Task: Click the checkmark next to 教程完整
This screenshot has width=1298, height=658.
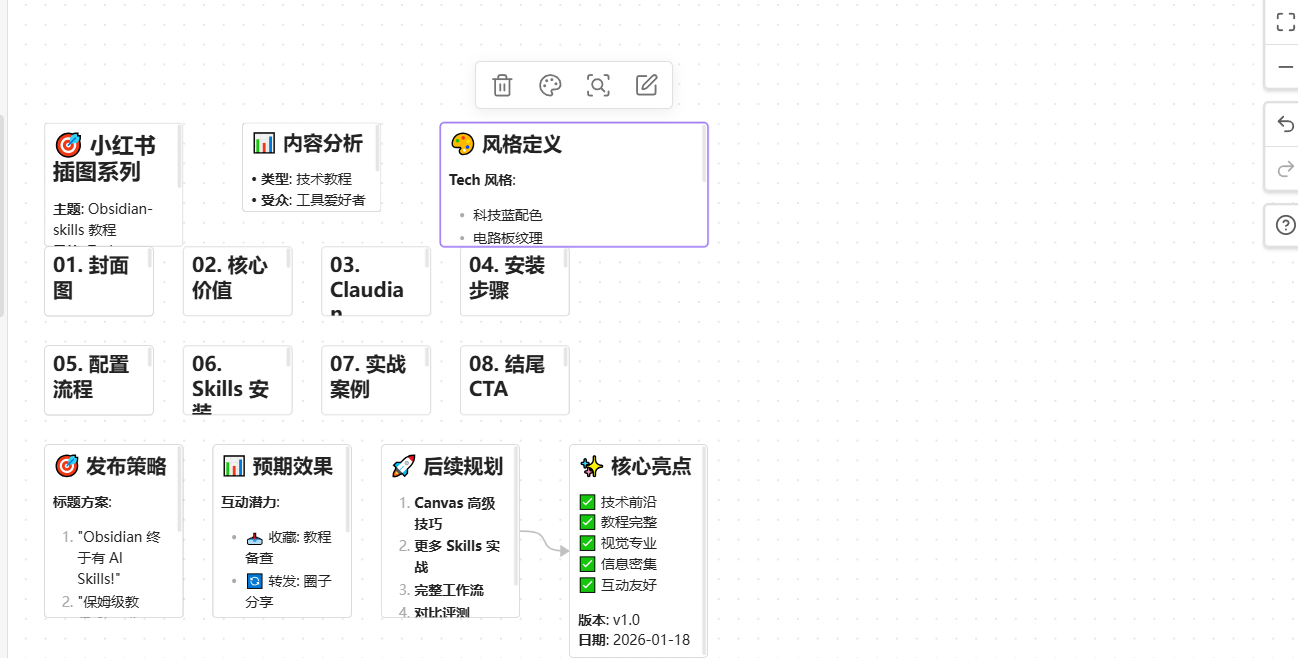Action: coord(587,522)
